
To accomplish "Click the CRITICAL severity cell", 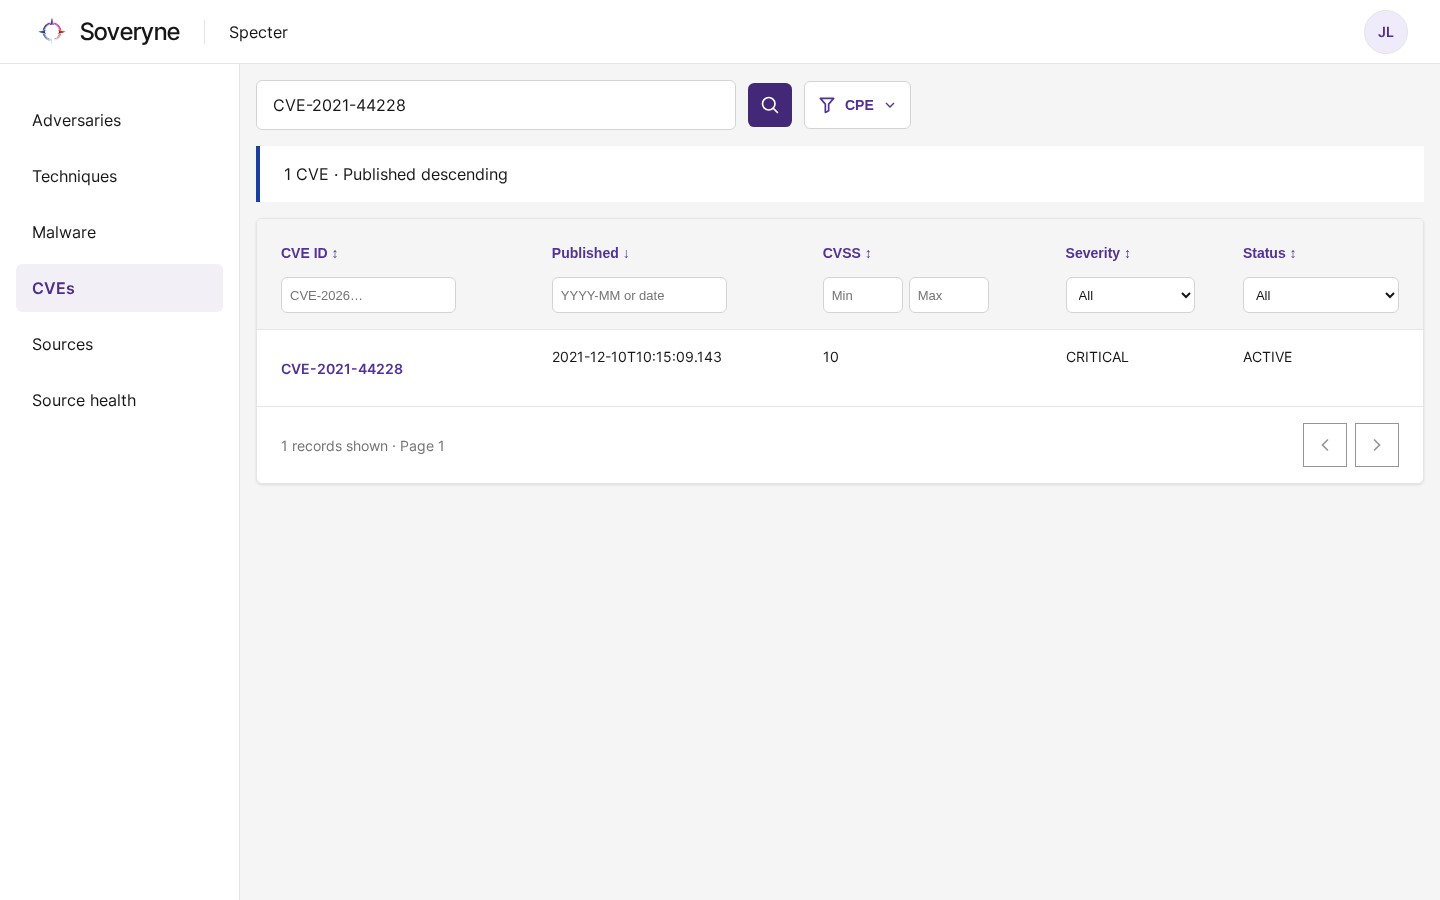I will [x=1097, y=357].
